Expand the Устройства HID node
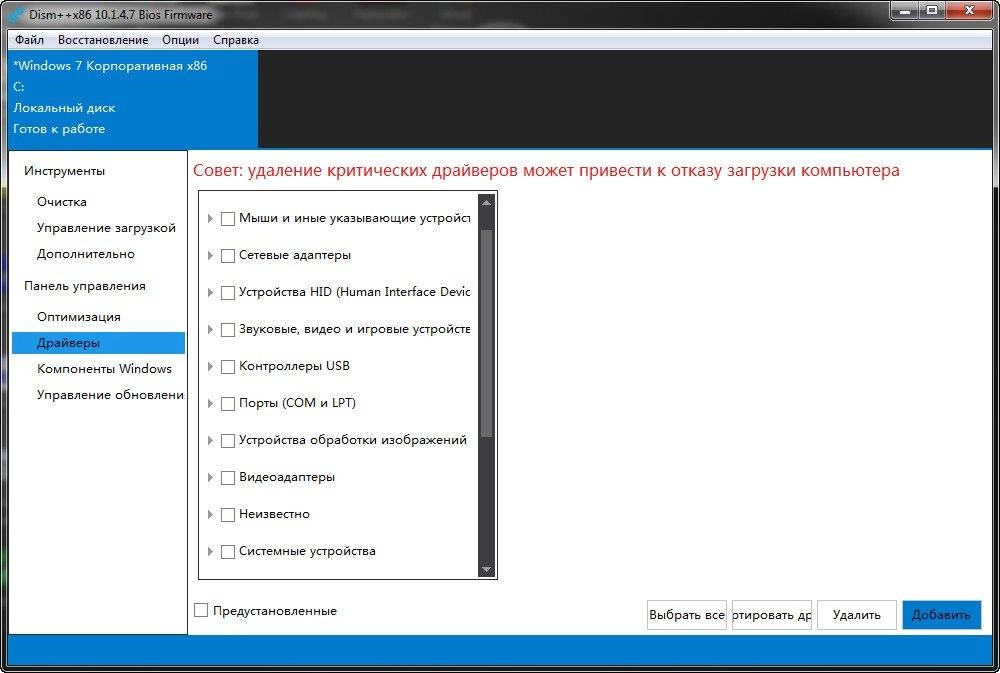This screenshot has width=1000, height=673. tap(210, 293)
